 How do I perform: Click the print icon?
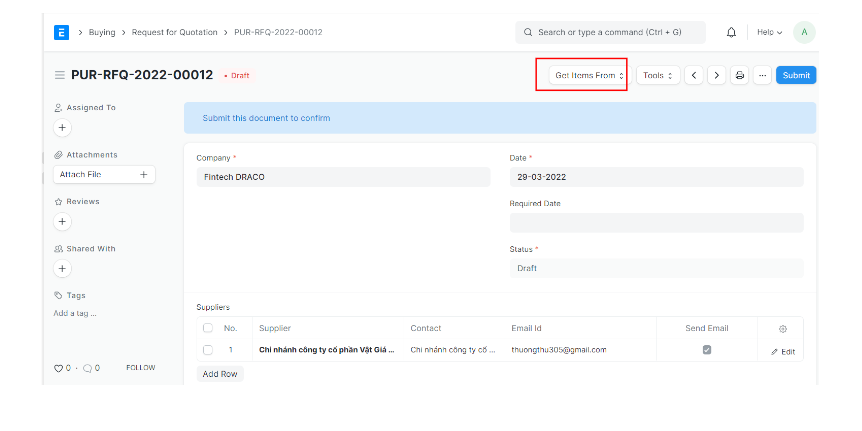[740, 75]
